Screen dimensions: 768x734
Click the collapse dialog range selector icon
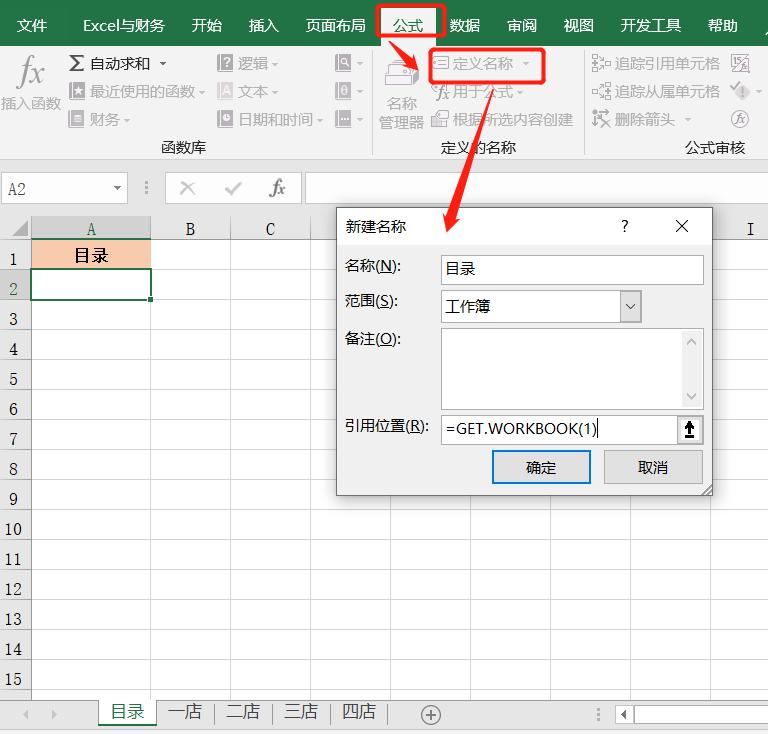(x=690, y=429)
